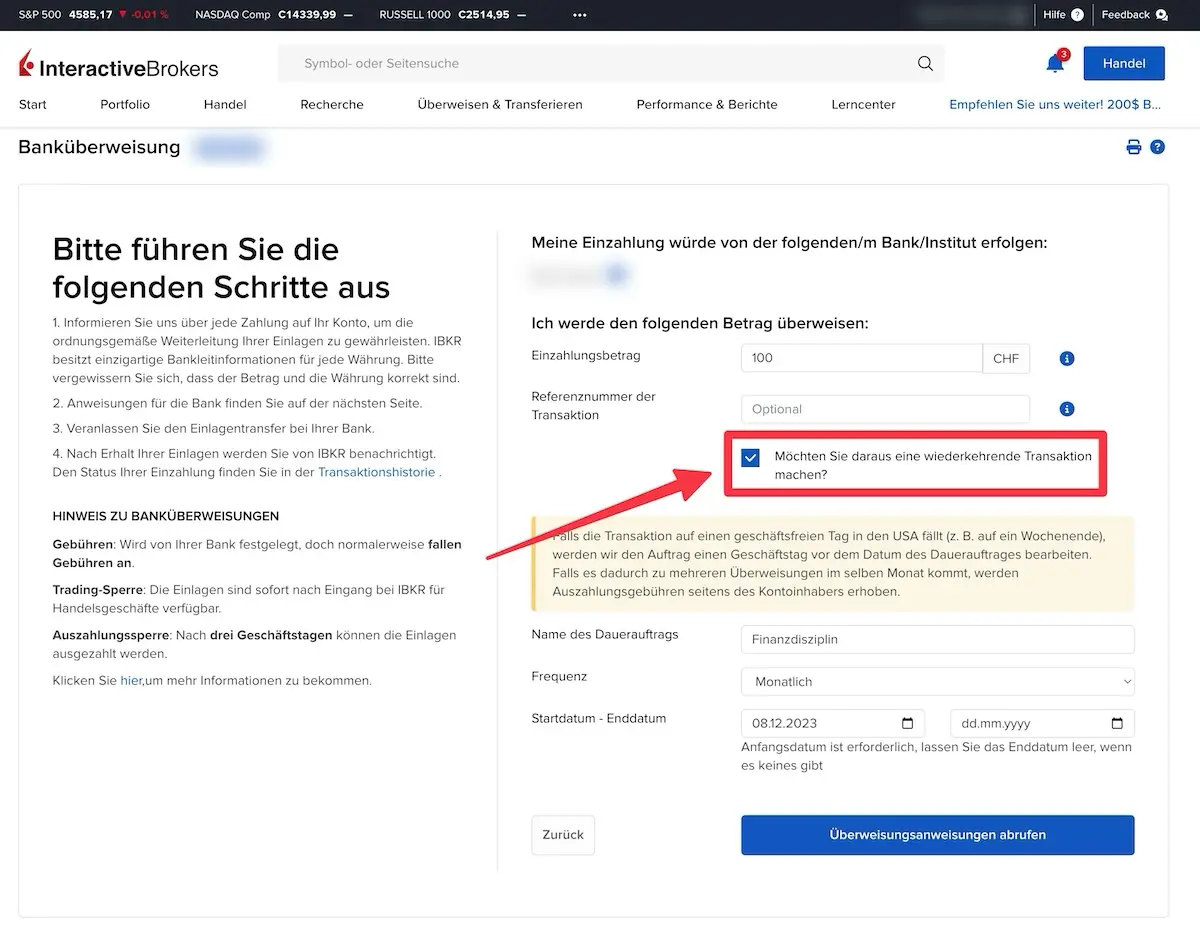Click the Einzahlungsbetrag field with 100
This screenshot has height=952, width=1200.
point(862,358)
